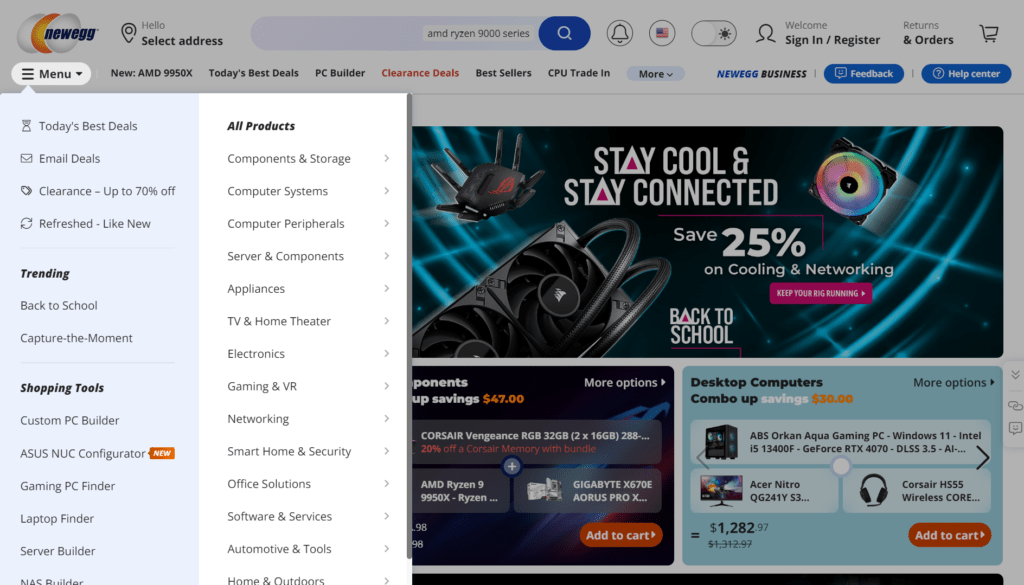Expand TV & Home Theater chevron
The width and height of the screenshot is (1024, 585).
(x=387, y=321)
